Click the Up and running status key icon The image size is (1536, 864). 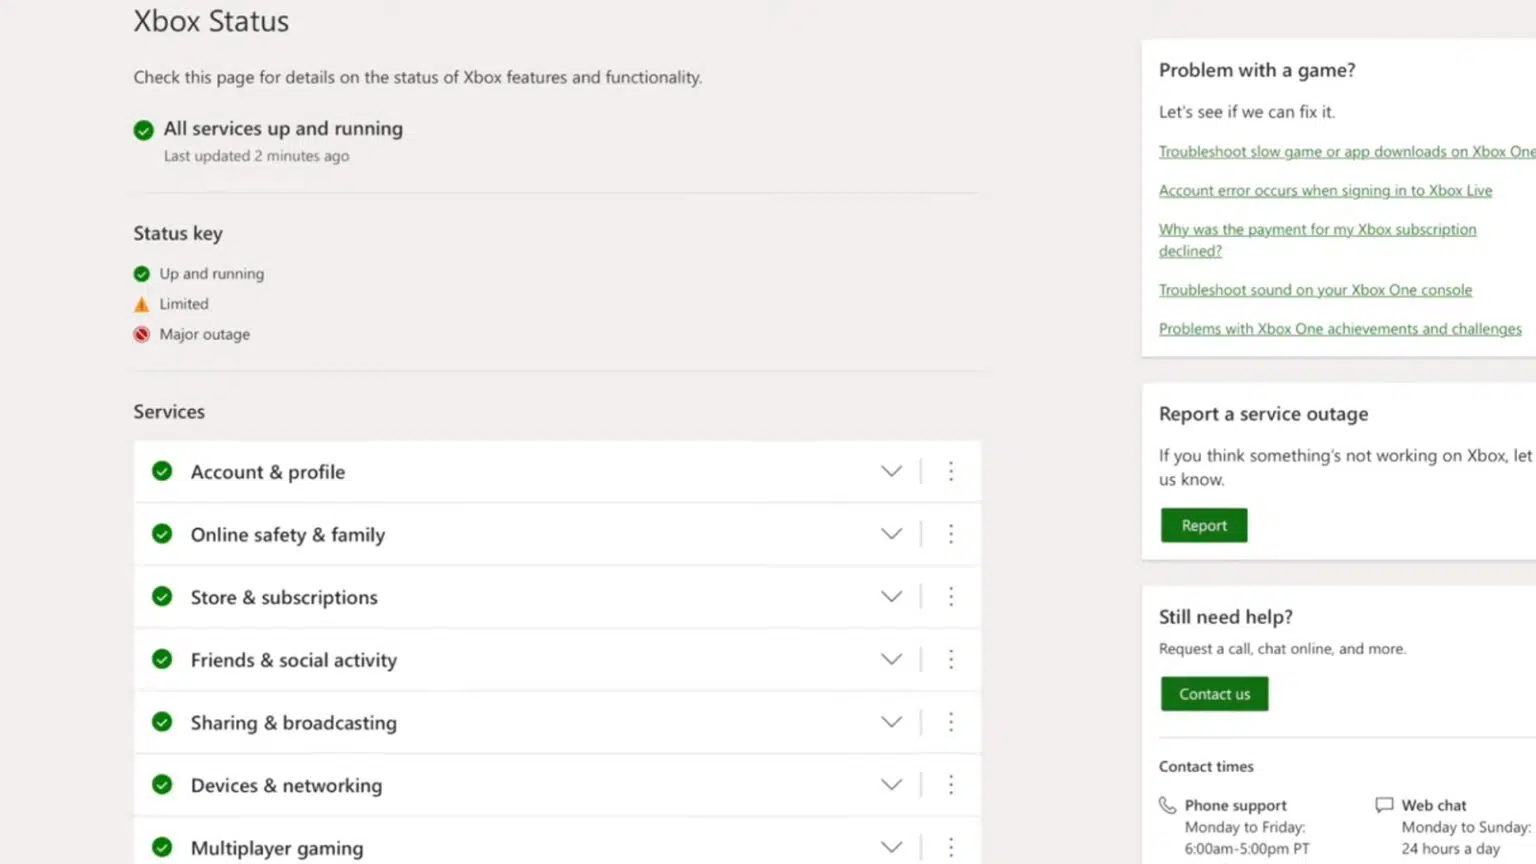(142, 274)
